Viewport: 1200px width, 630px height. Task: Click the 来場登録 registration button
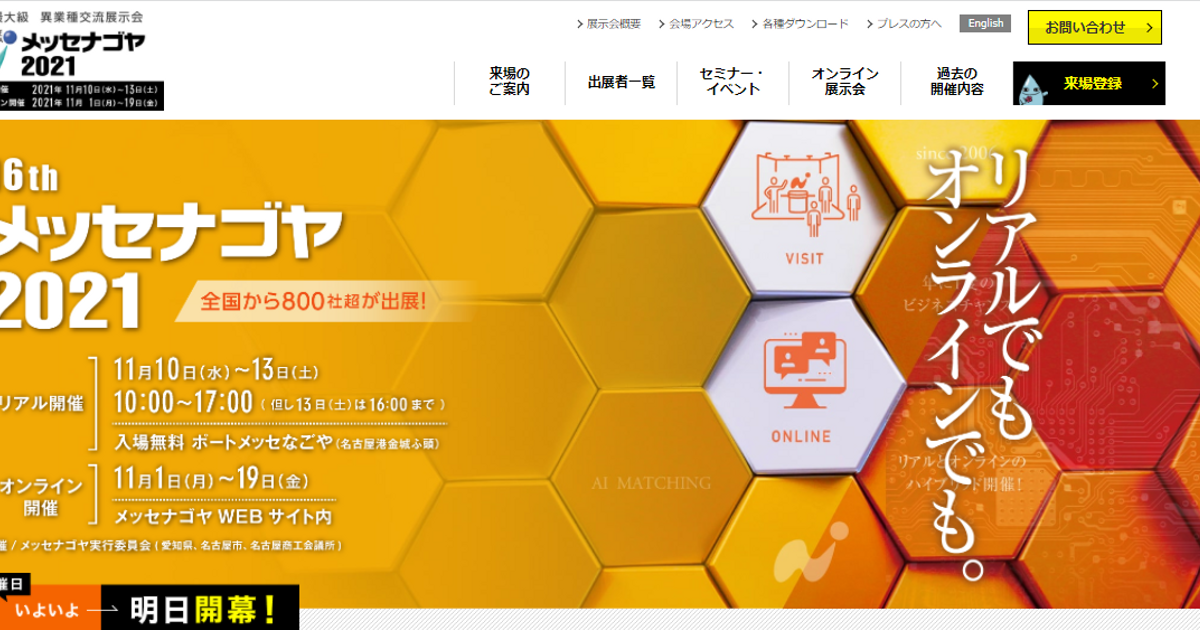pos(1089,83)
